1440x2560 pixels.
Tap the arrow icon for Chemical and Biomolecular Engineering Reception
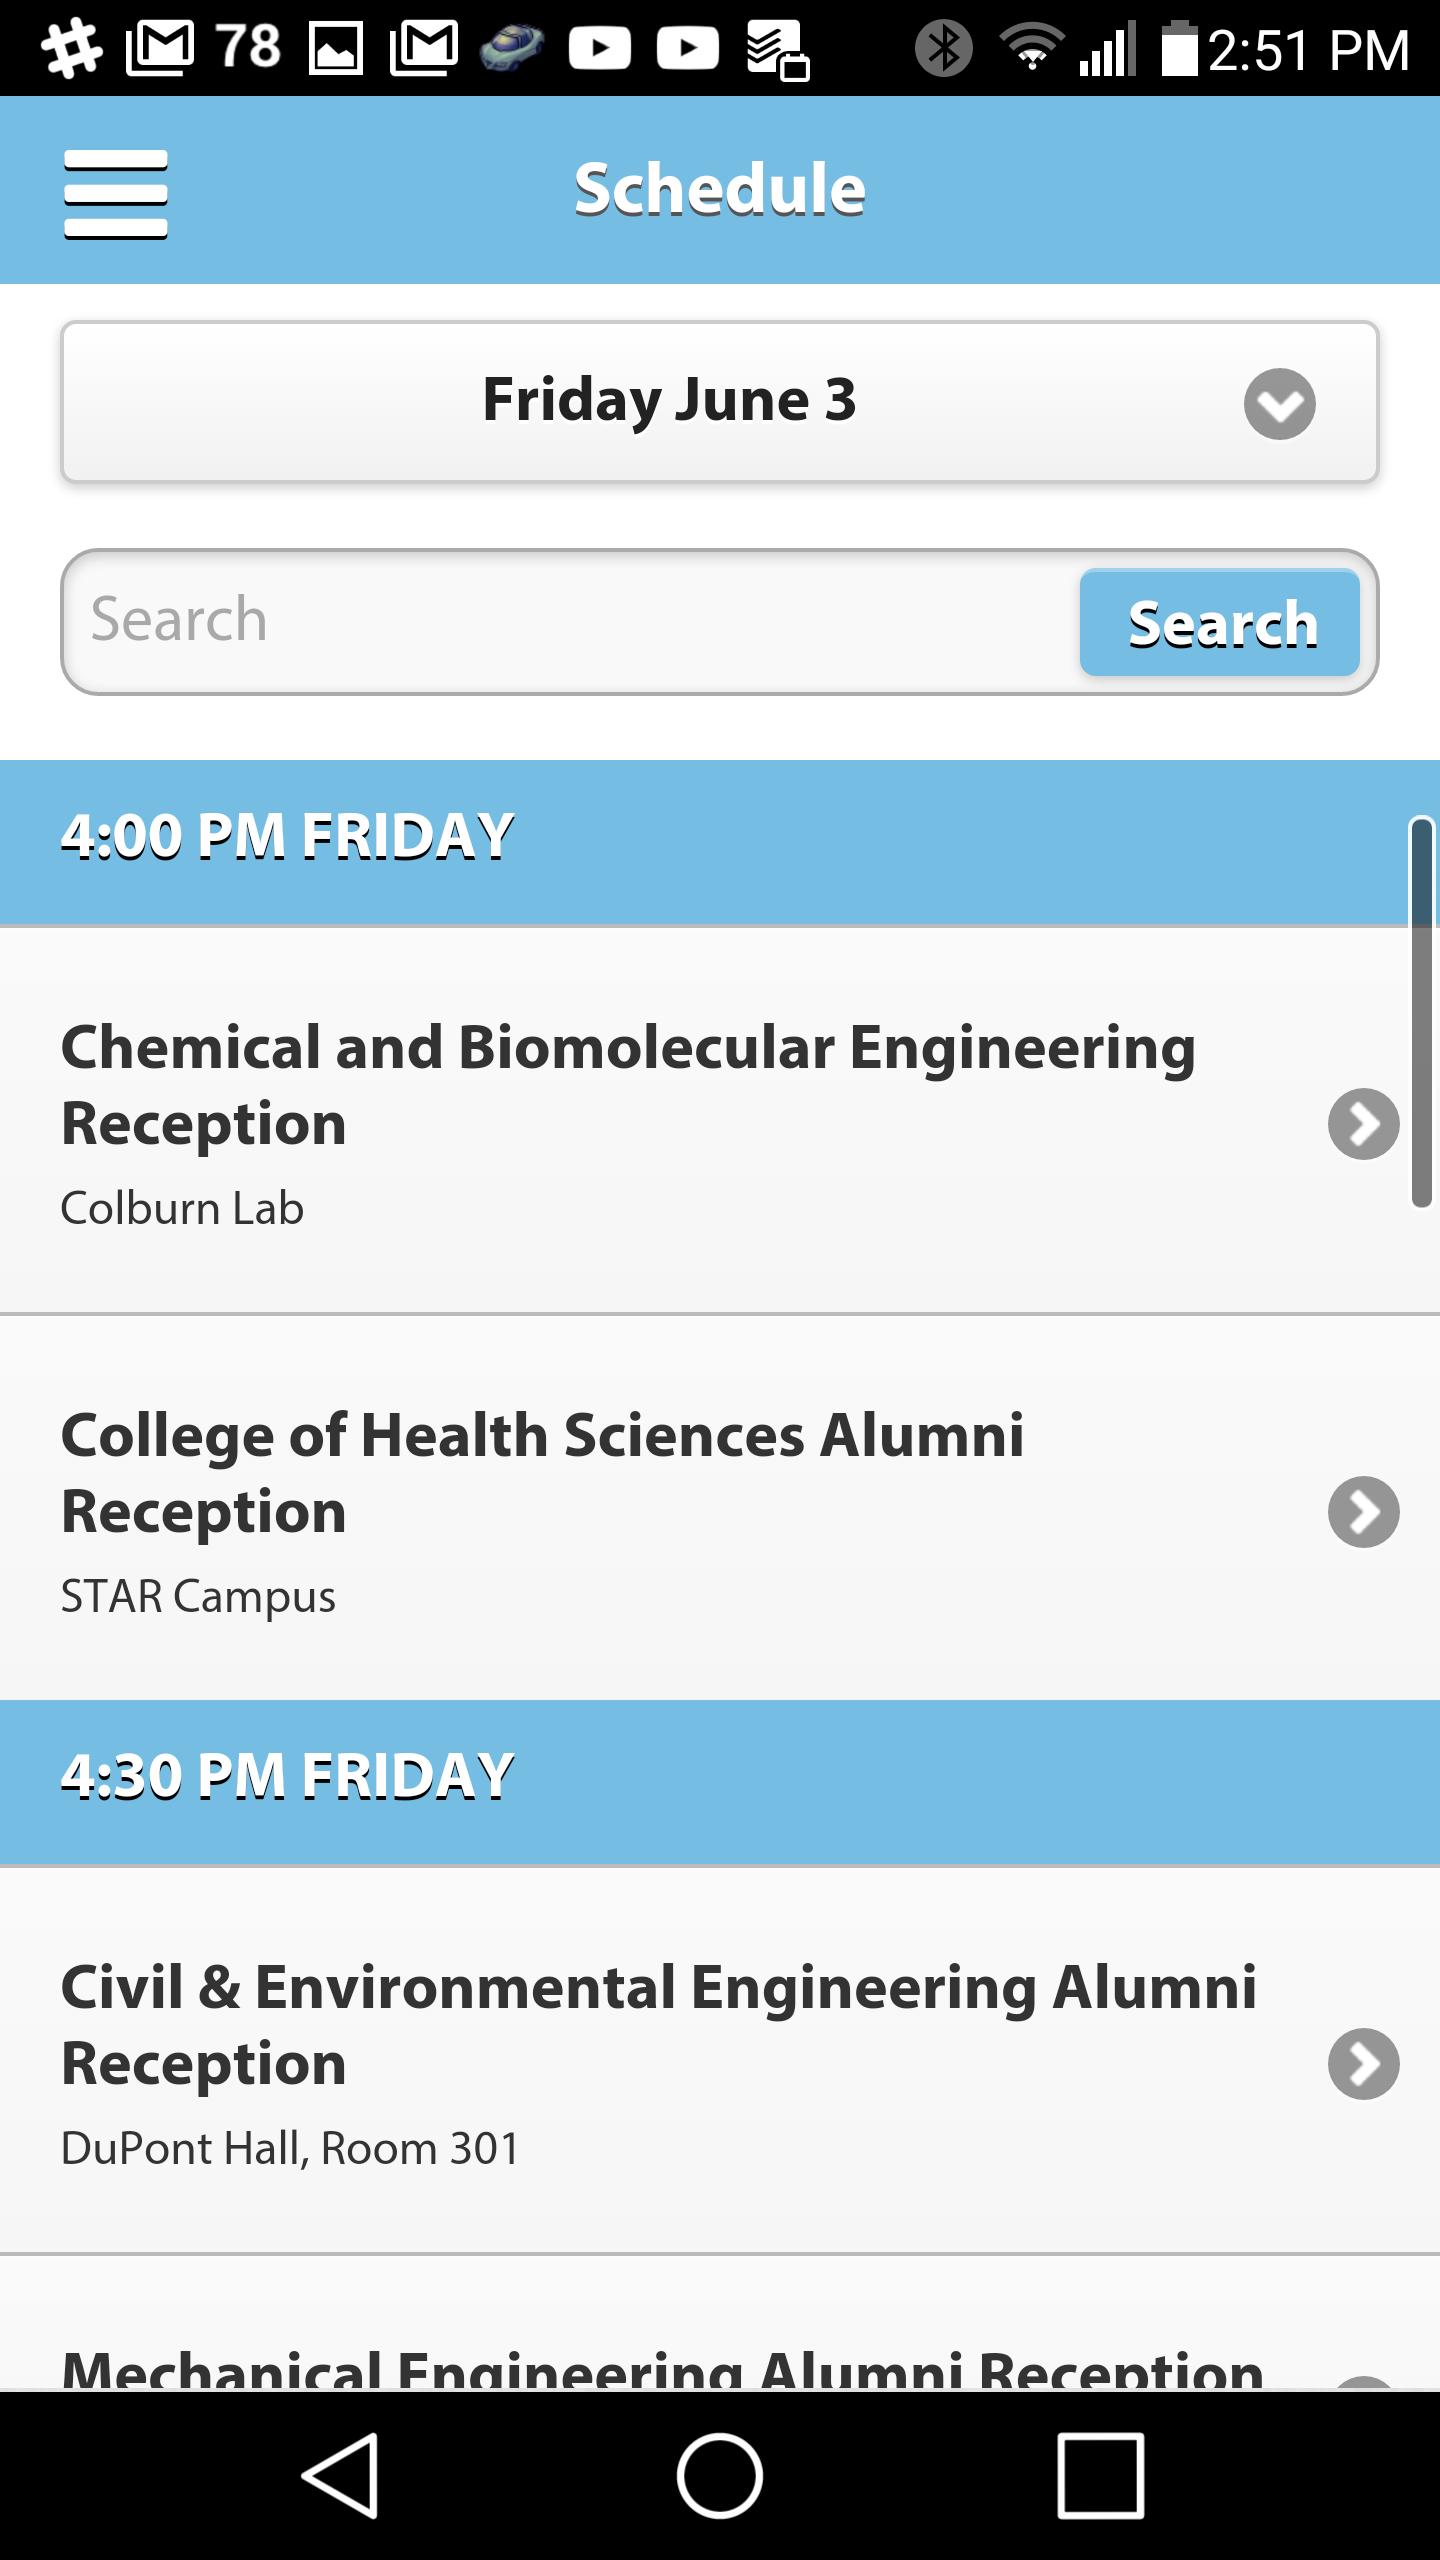[1363, 1124]
